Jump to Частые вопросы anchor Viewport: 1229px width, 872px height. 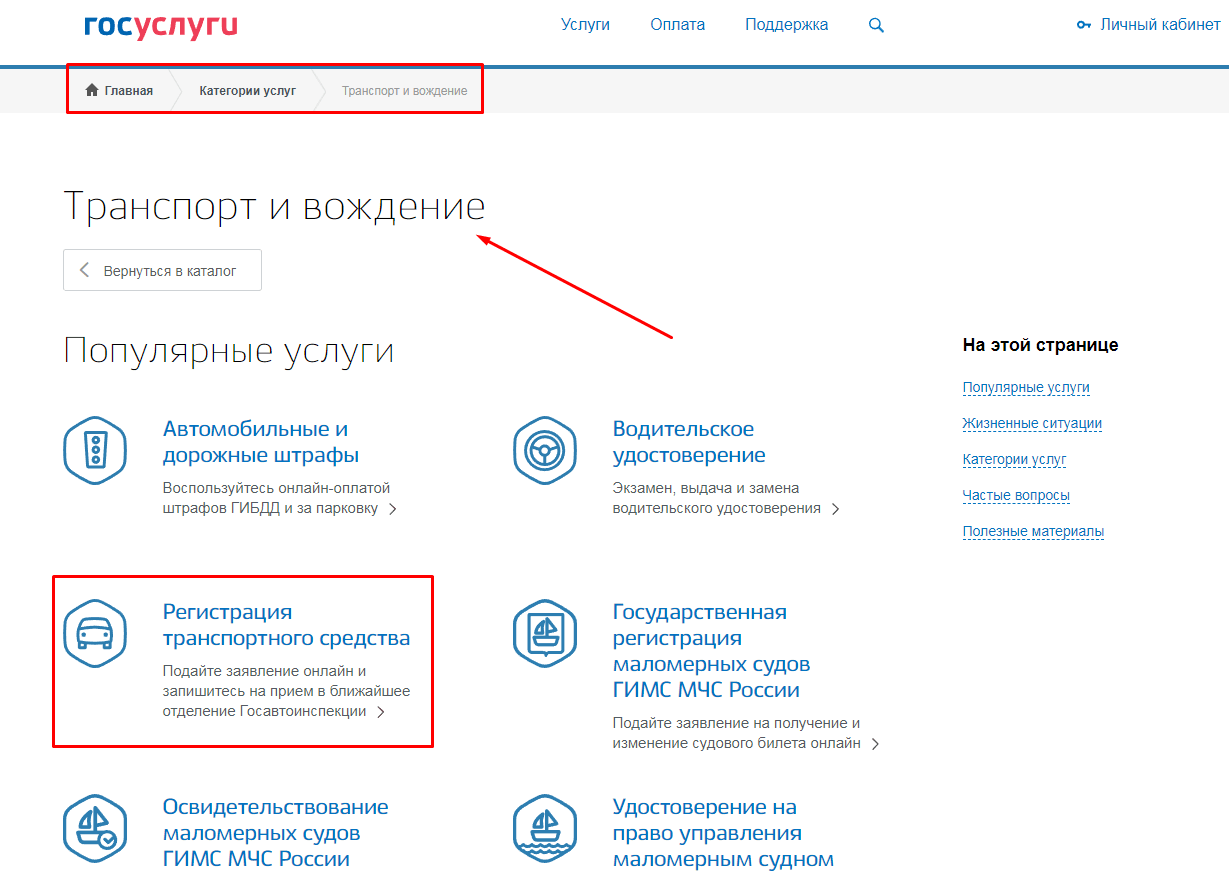coord(1015,495)
